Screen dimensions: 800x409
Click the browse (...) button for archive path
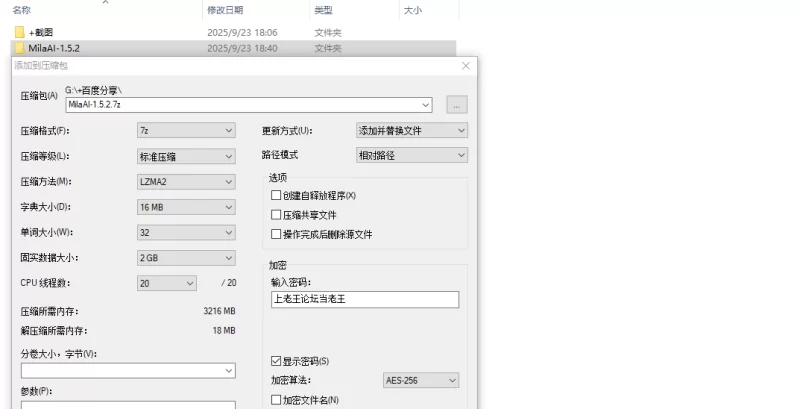tap(457, 105)
